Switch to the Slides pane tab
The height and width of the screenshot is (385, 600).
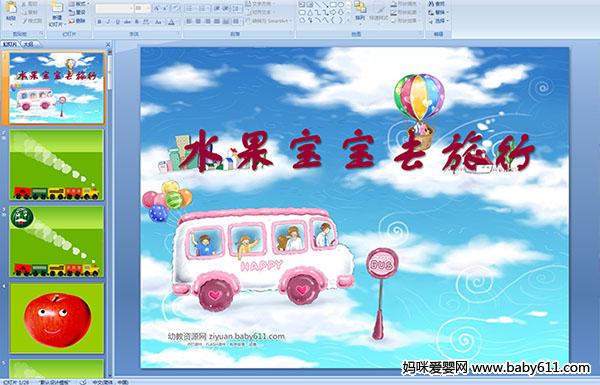tap(10, 44)
